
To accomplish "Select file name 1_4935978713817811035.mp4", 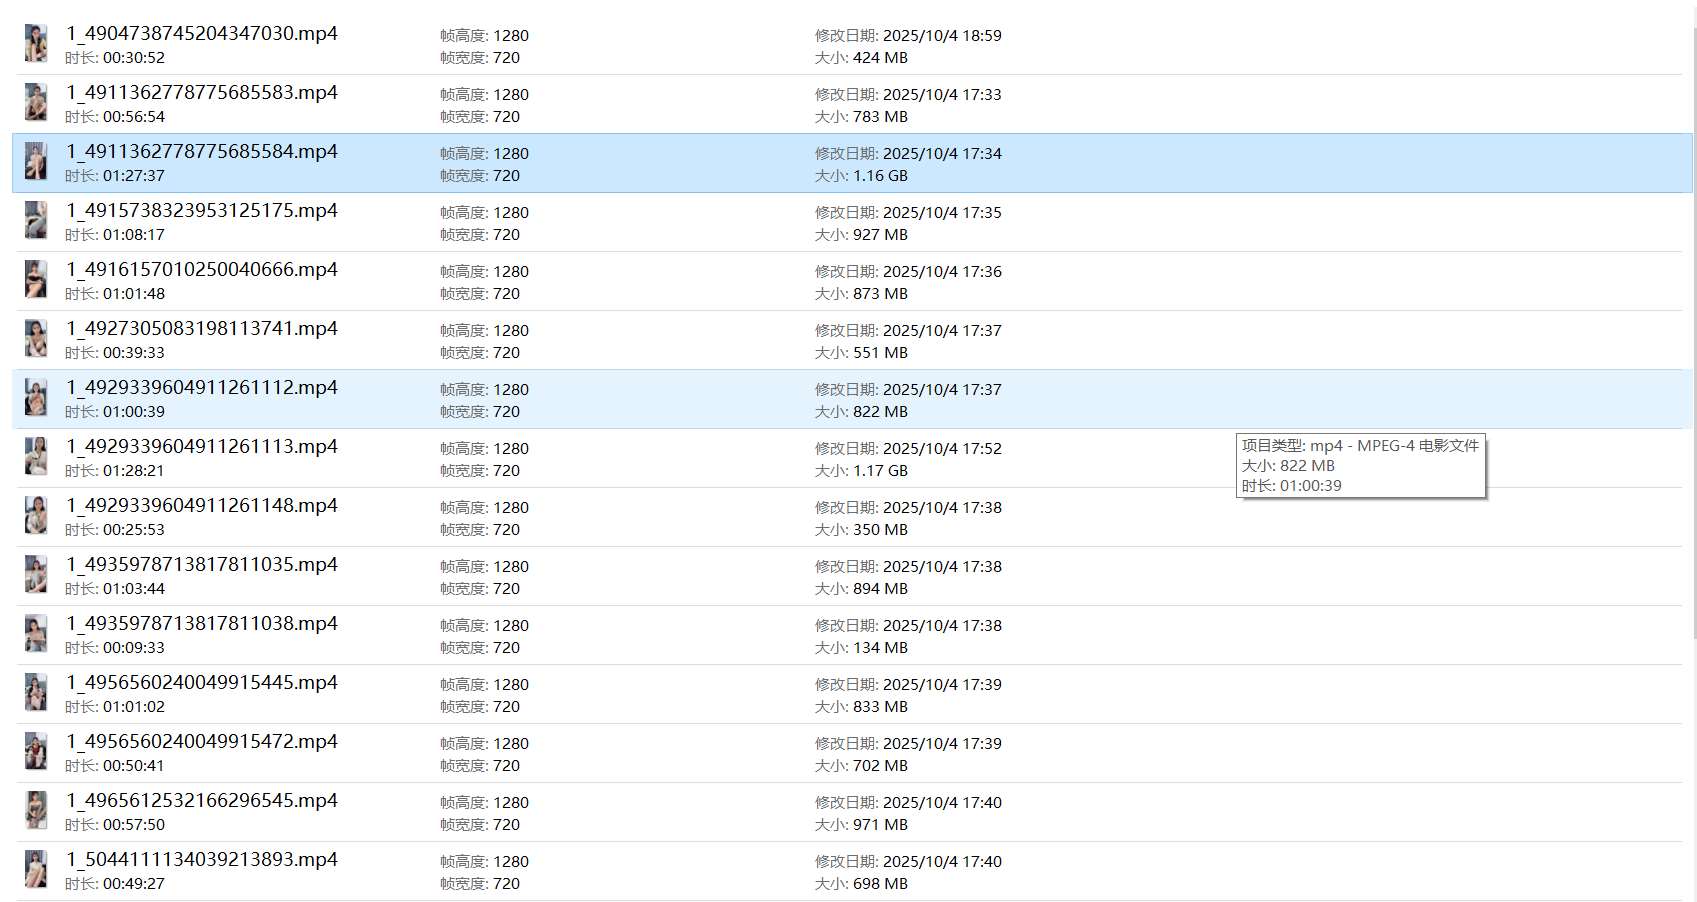I will click(202, 565).
